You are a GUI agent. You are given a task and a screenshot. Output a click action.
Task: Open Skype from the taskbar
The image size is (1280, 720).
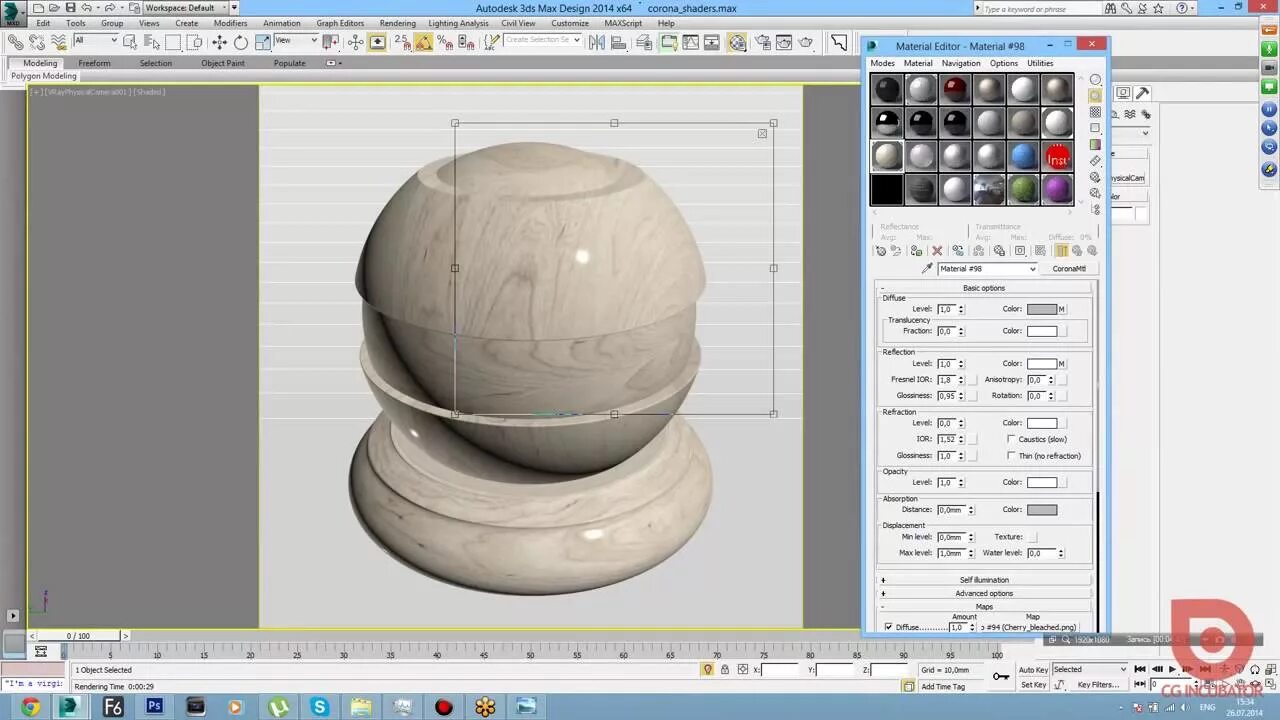pyautogui.click(x=319, y=707)
